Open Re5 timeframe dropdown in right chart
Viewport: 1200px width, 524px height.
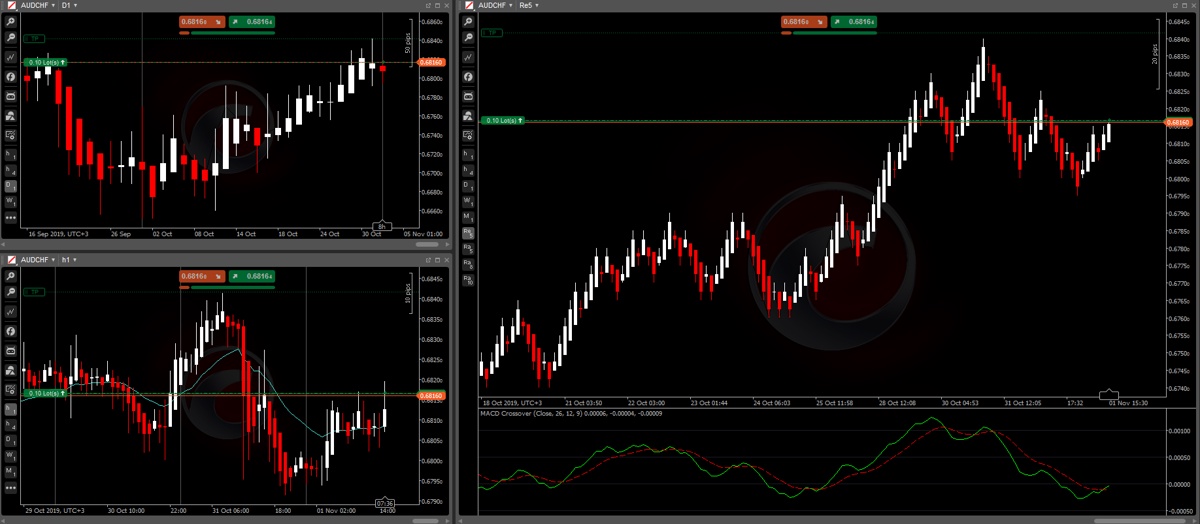pos(529,5)
